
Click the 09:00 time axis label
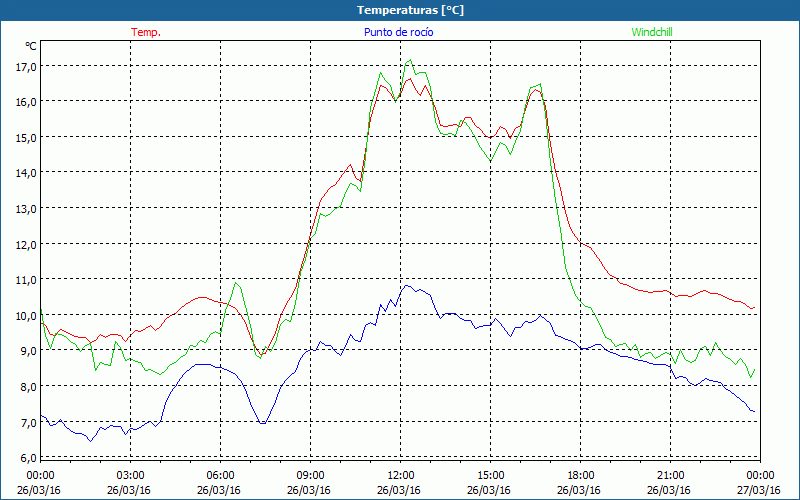[x=310, y=475]
